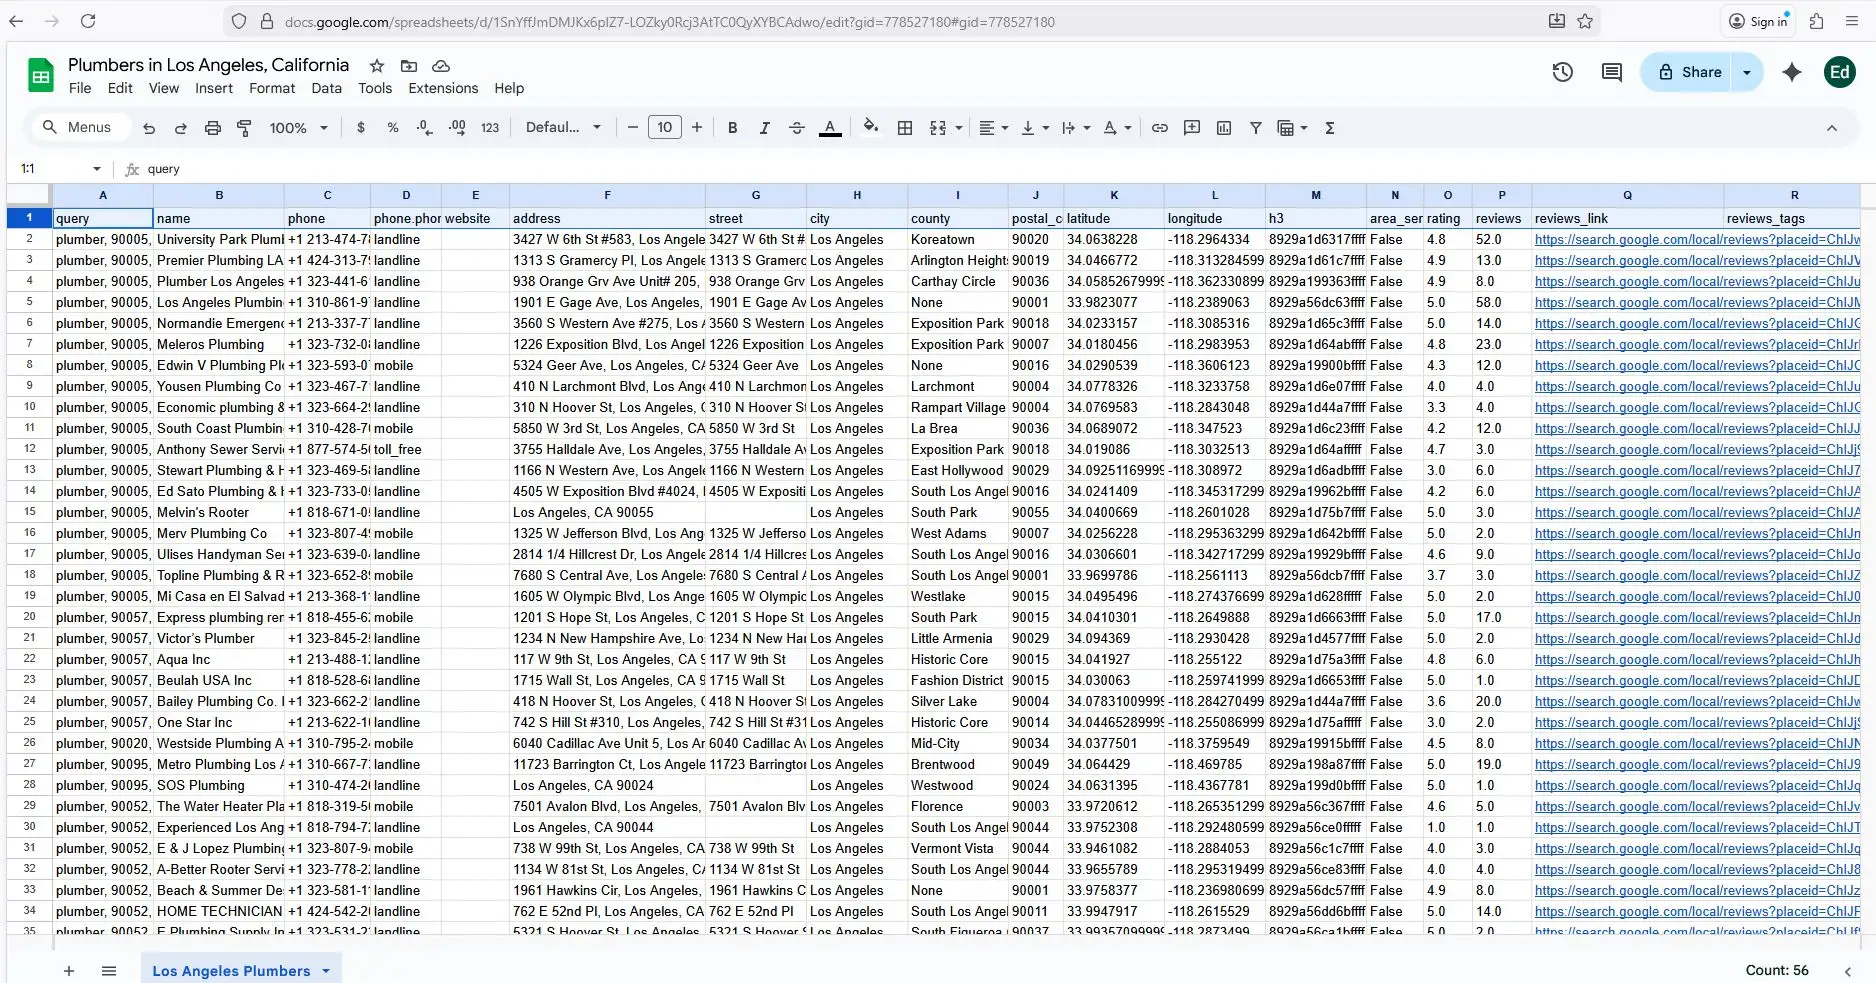Click the Print icon

tap(212, 128)
